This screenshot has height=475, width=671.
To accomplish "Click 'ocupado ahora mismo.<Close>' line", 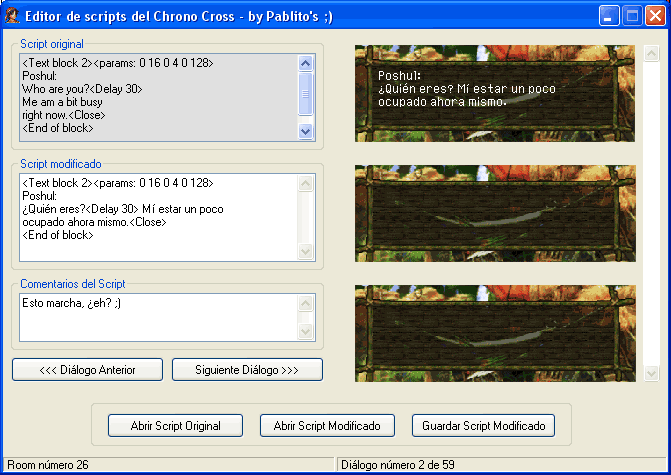I will click(x=94, y=222).
